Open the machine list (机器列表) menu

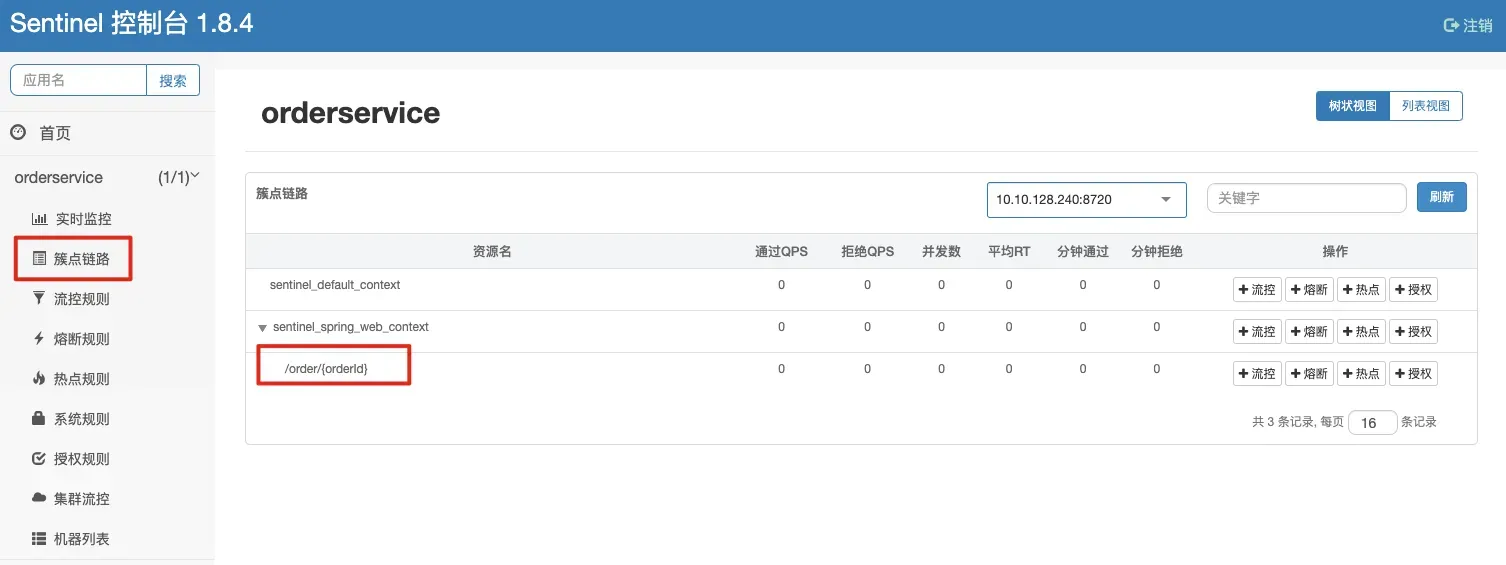[81, 539]
